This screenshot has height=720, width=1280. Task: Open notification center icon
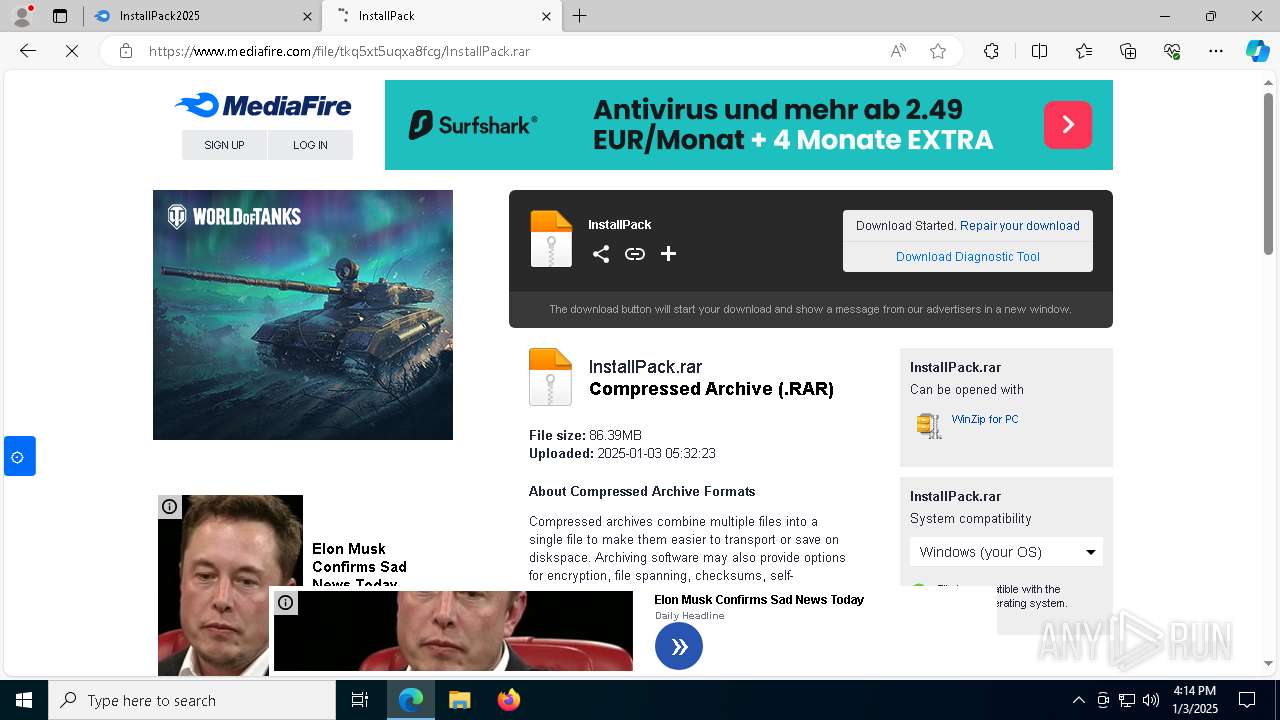click(1247, 700)
